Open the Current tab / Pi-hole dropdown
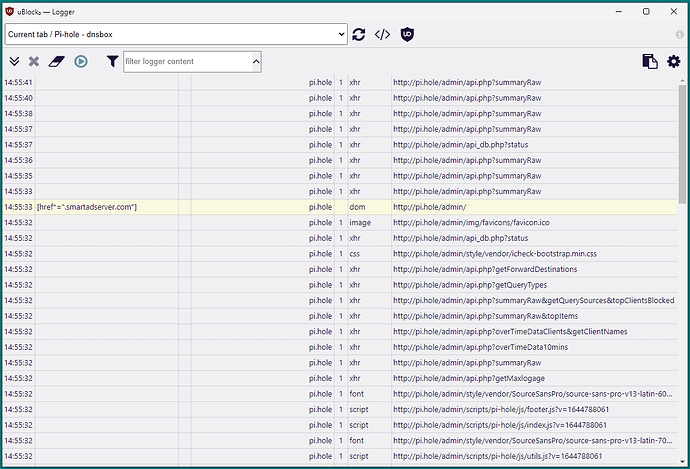The height and width of the screenshot is (469, 690). point(176,34)
